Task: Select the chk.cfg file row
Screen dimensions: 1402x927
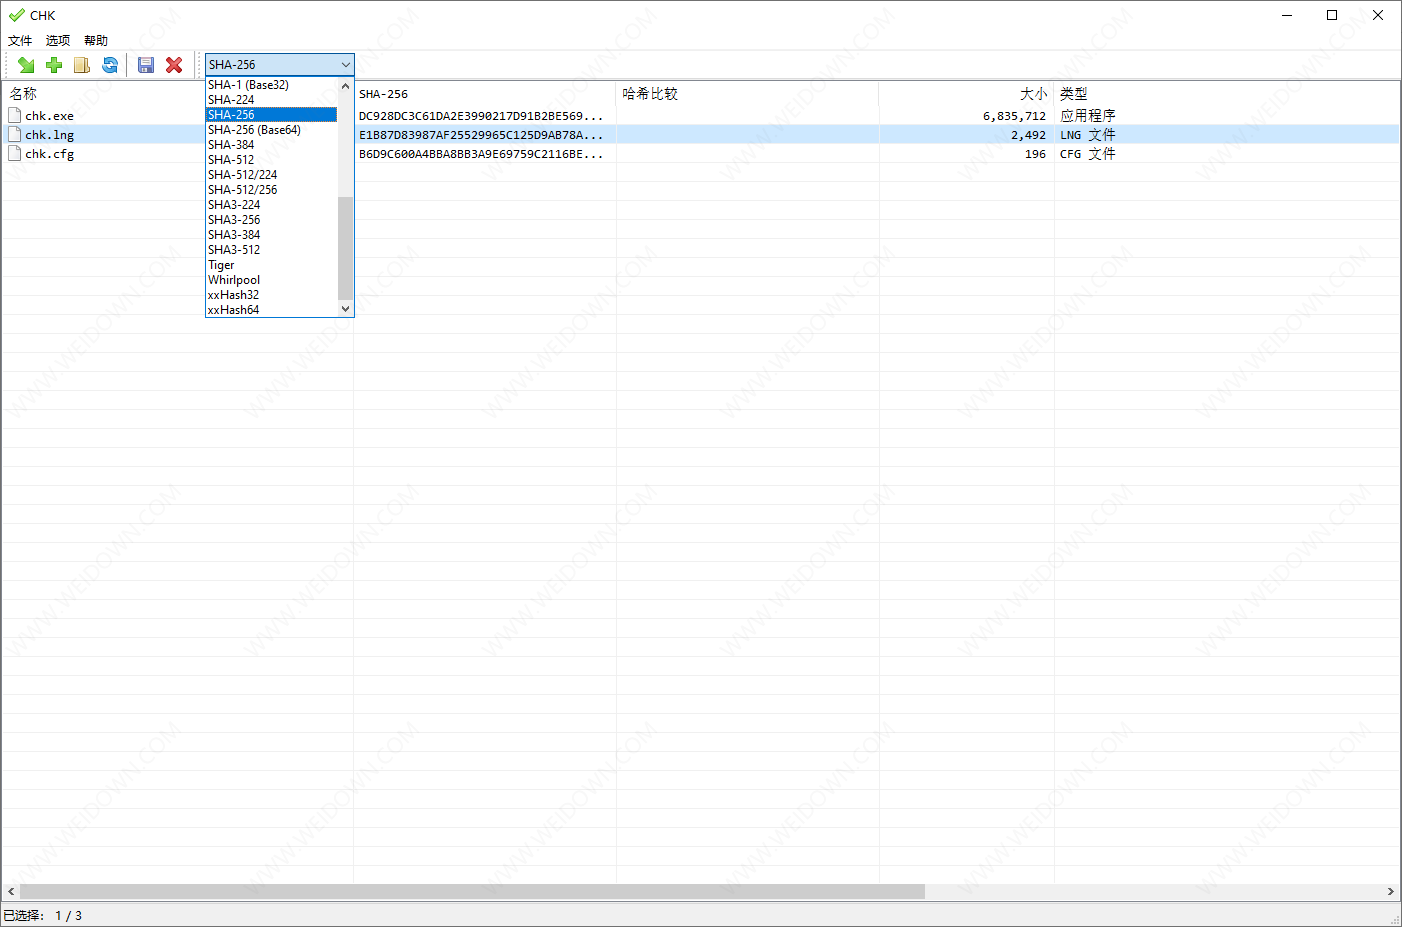Action: coord(700,154)
